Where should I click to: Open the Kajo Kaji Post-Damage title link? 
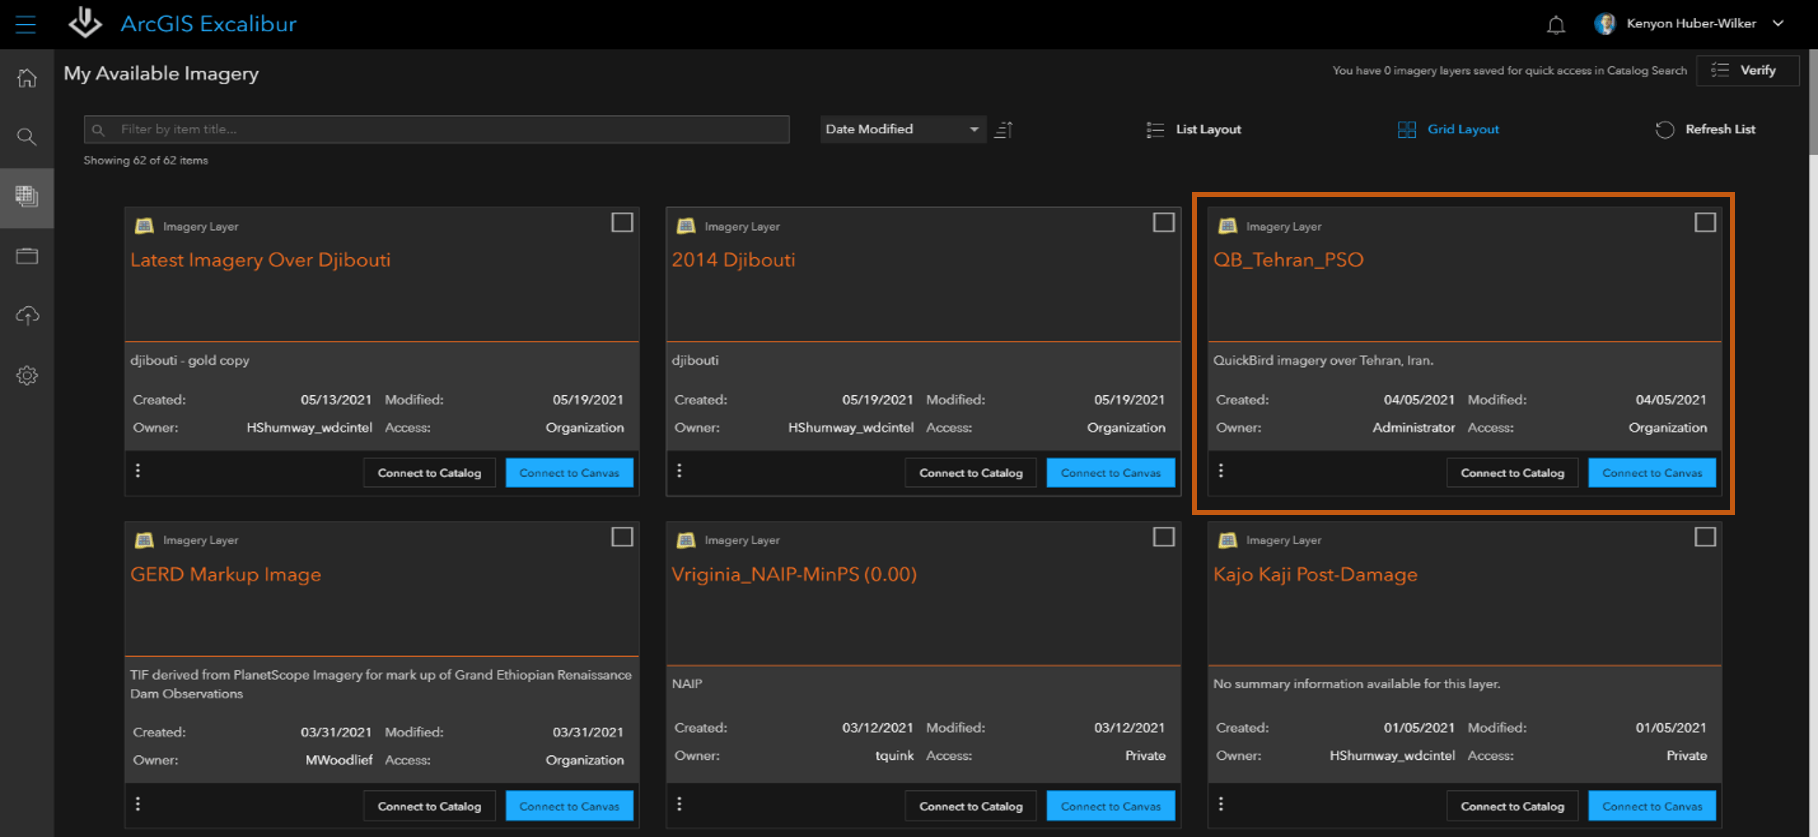(1315, 574)
